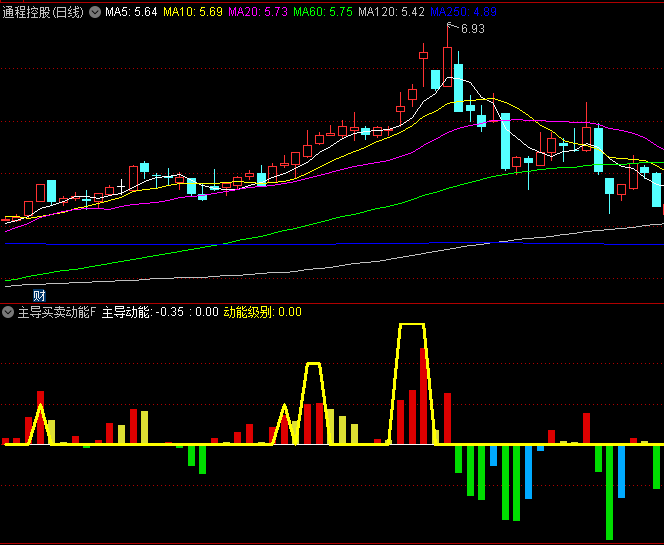664x545 pixels.
Task: Click the 动能级别: 0.00 value
Action: coord(263,313)
